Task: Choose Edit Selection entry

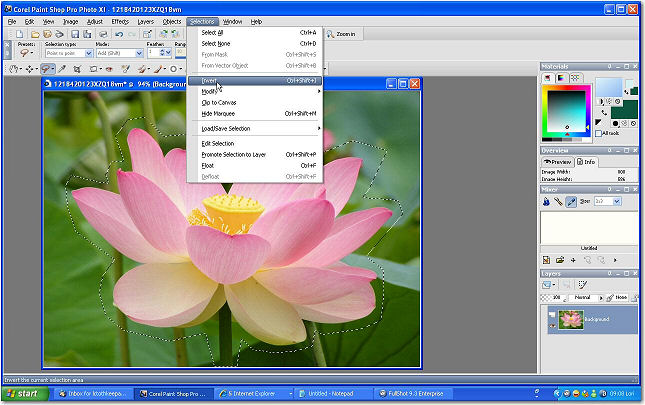Action: pyautogui.click(x=255, y=143)
